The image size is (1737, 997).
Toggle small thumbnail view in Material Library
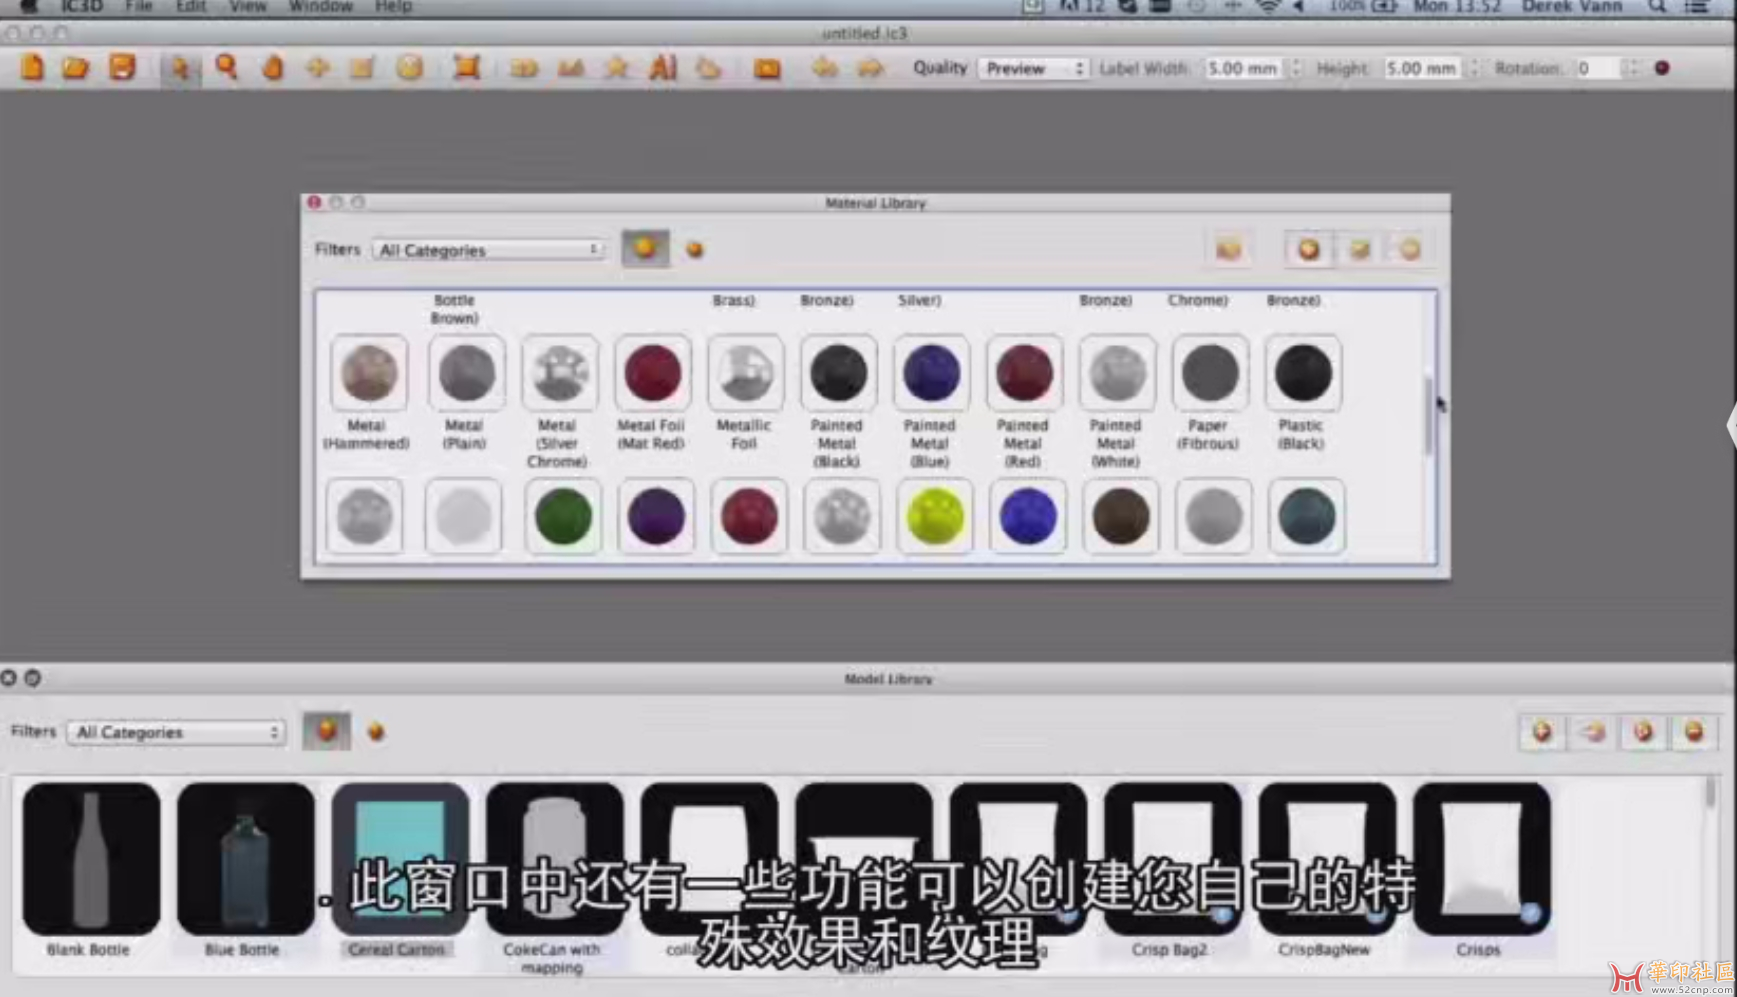click(695, 249)
